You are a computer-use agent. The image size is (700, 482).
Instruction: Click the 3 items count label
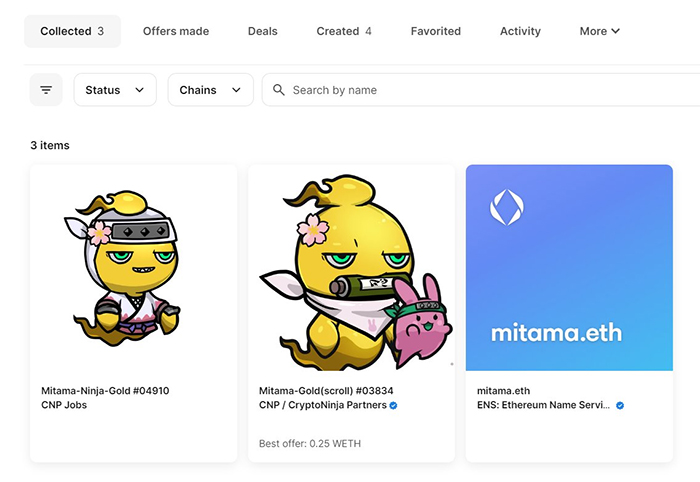(x=50, y=145)
